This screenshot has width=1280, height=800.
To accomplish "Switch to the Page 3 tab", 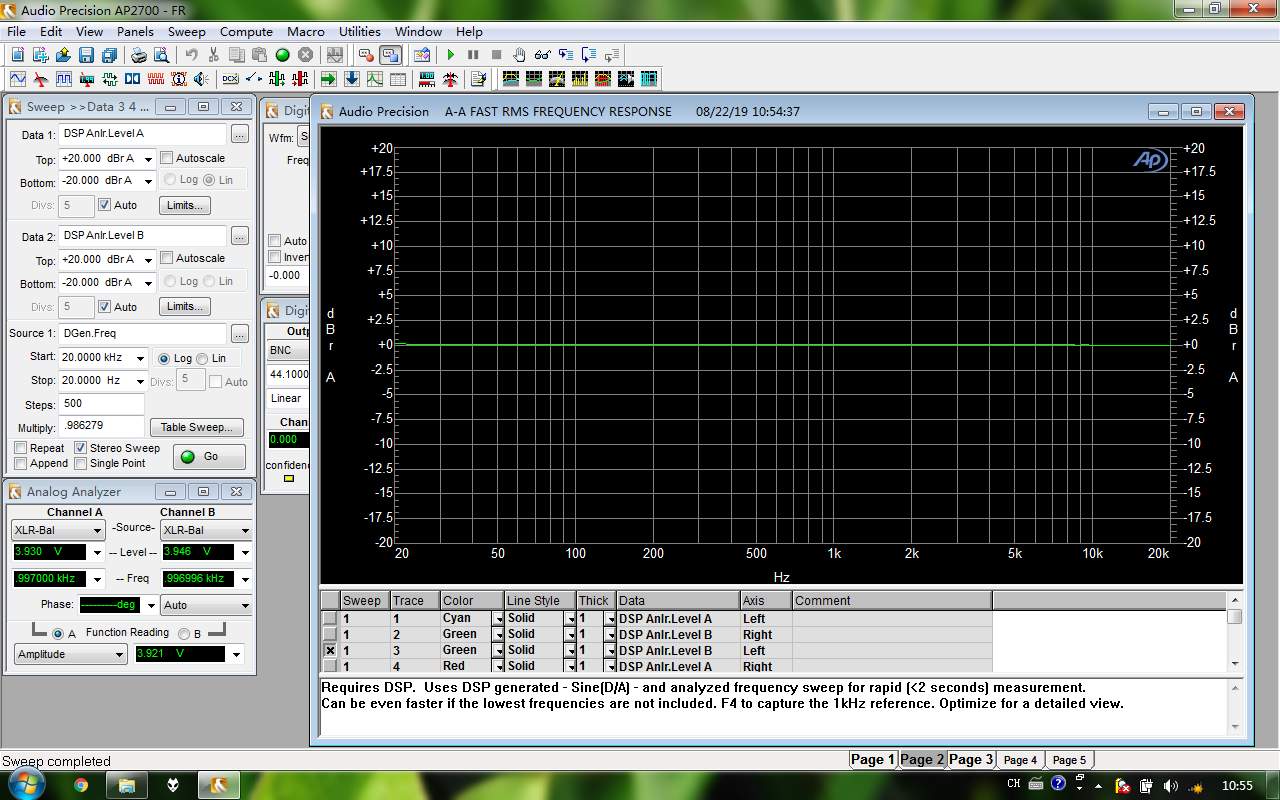I will [x=971, y=759].
